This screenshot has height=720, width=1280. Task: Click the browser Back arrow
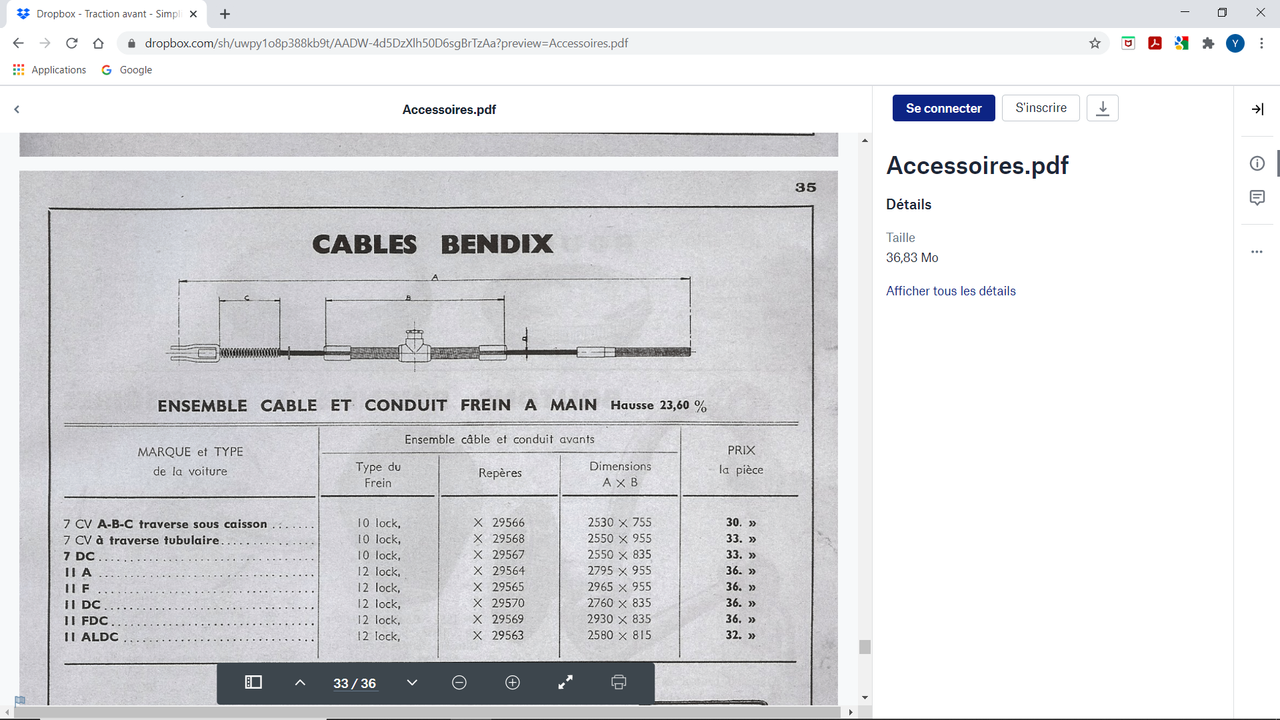(18, 43)
